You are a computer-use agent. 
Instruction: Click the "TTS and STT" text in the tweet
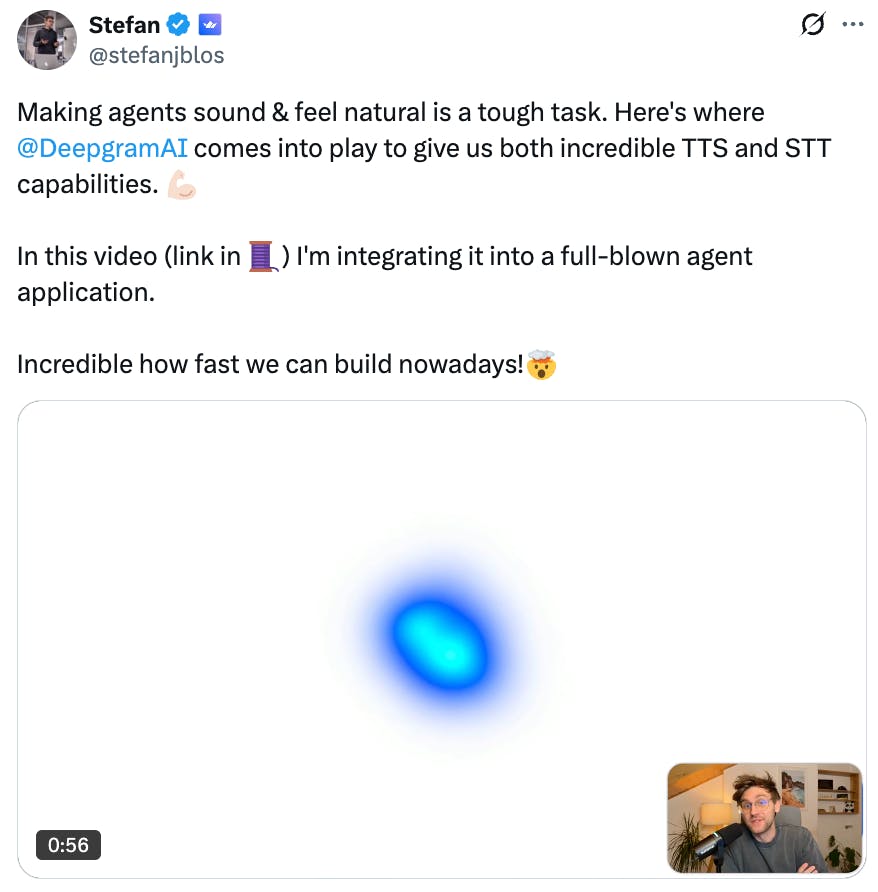[x=768, y=149]
